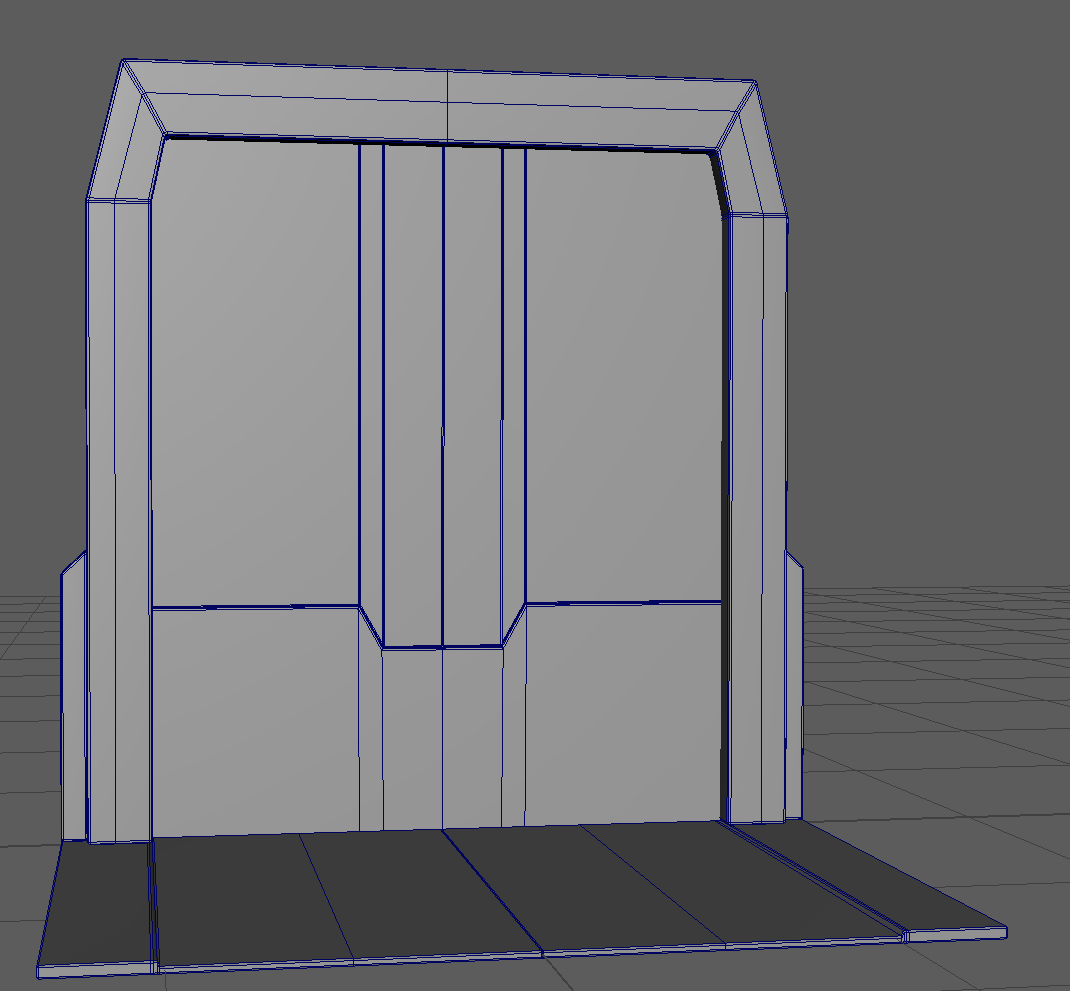Select the left half of the top frame beam
Screen dimensions: 1070x991
[x=300, y=100]
